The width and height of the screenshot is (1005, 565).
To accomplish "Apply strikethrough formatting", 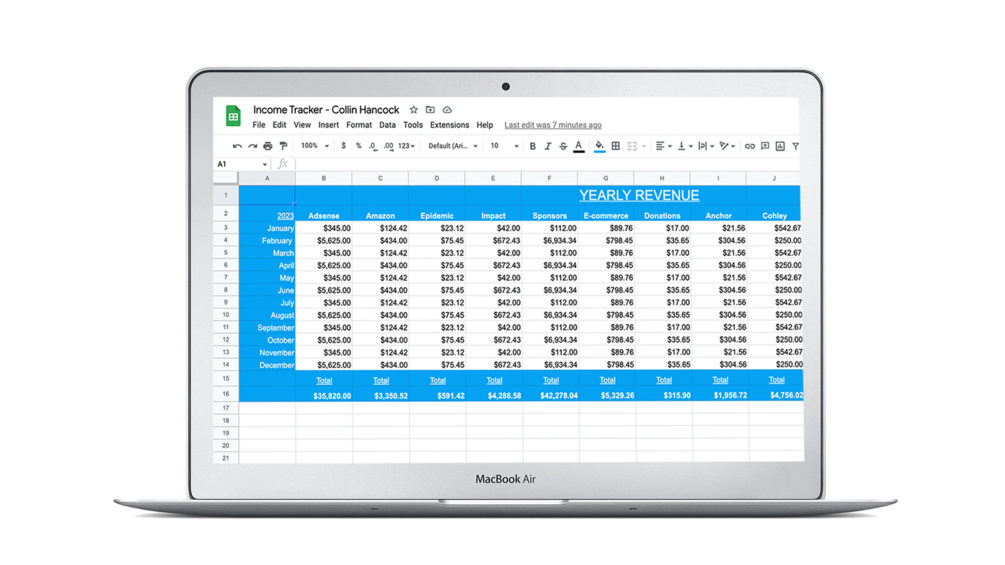I will point(563,146).
